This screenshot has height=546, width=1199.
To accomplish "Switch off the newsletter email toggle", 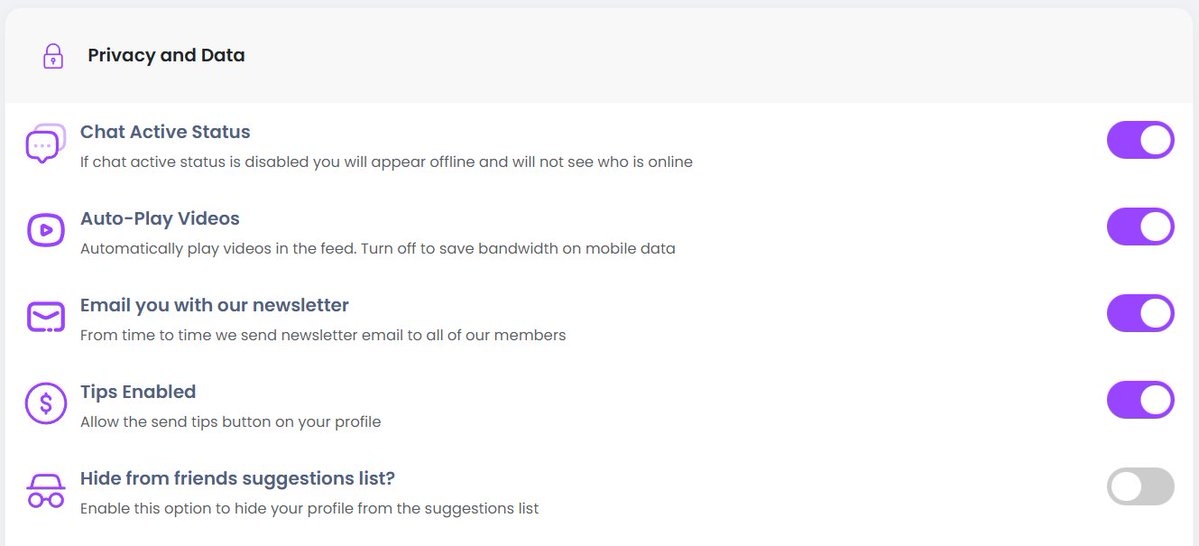I will coord(1140,313).
